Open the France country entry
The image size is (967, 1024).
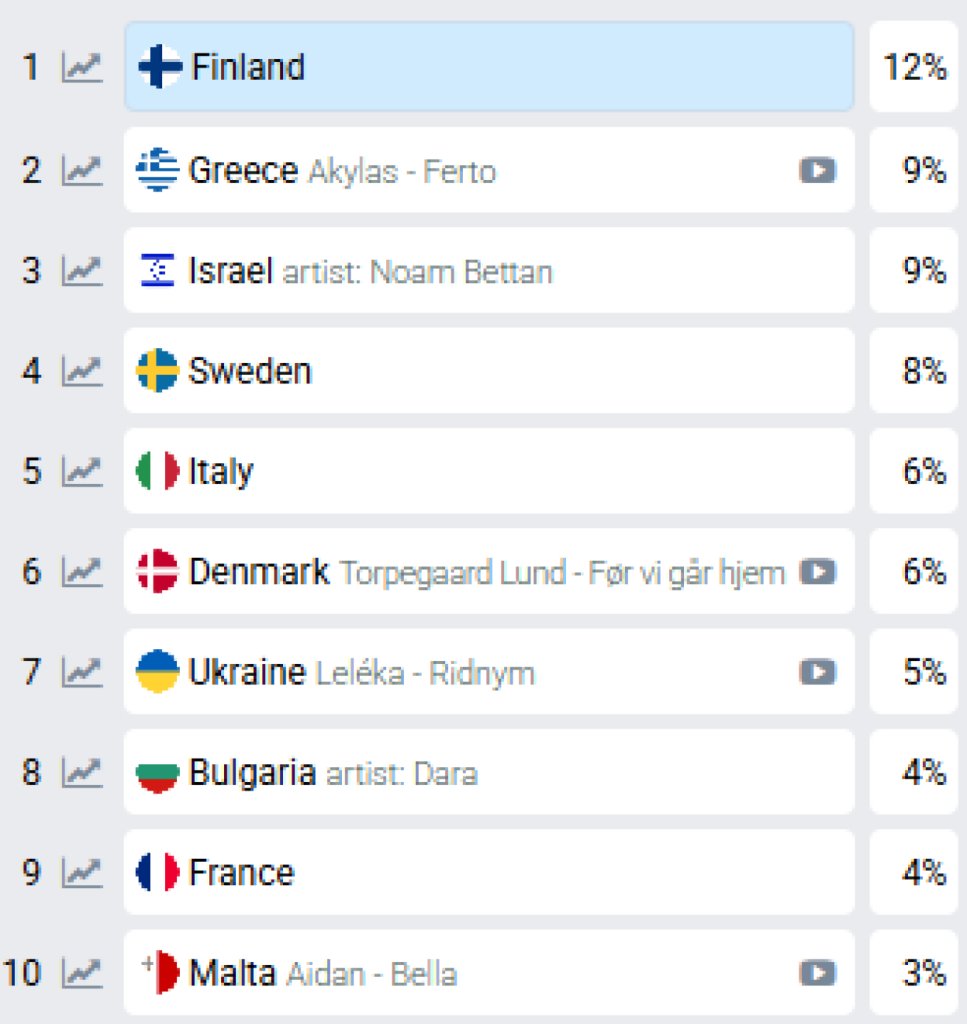489,873
